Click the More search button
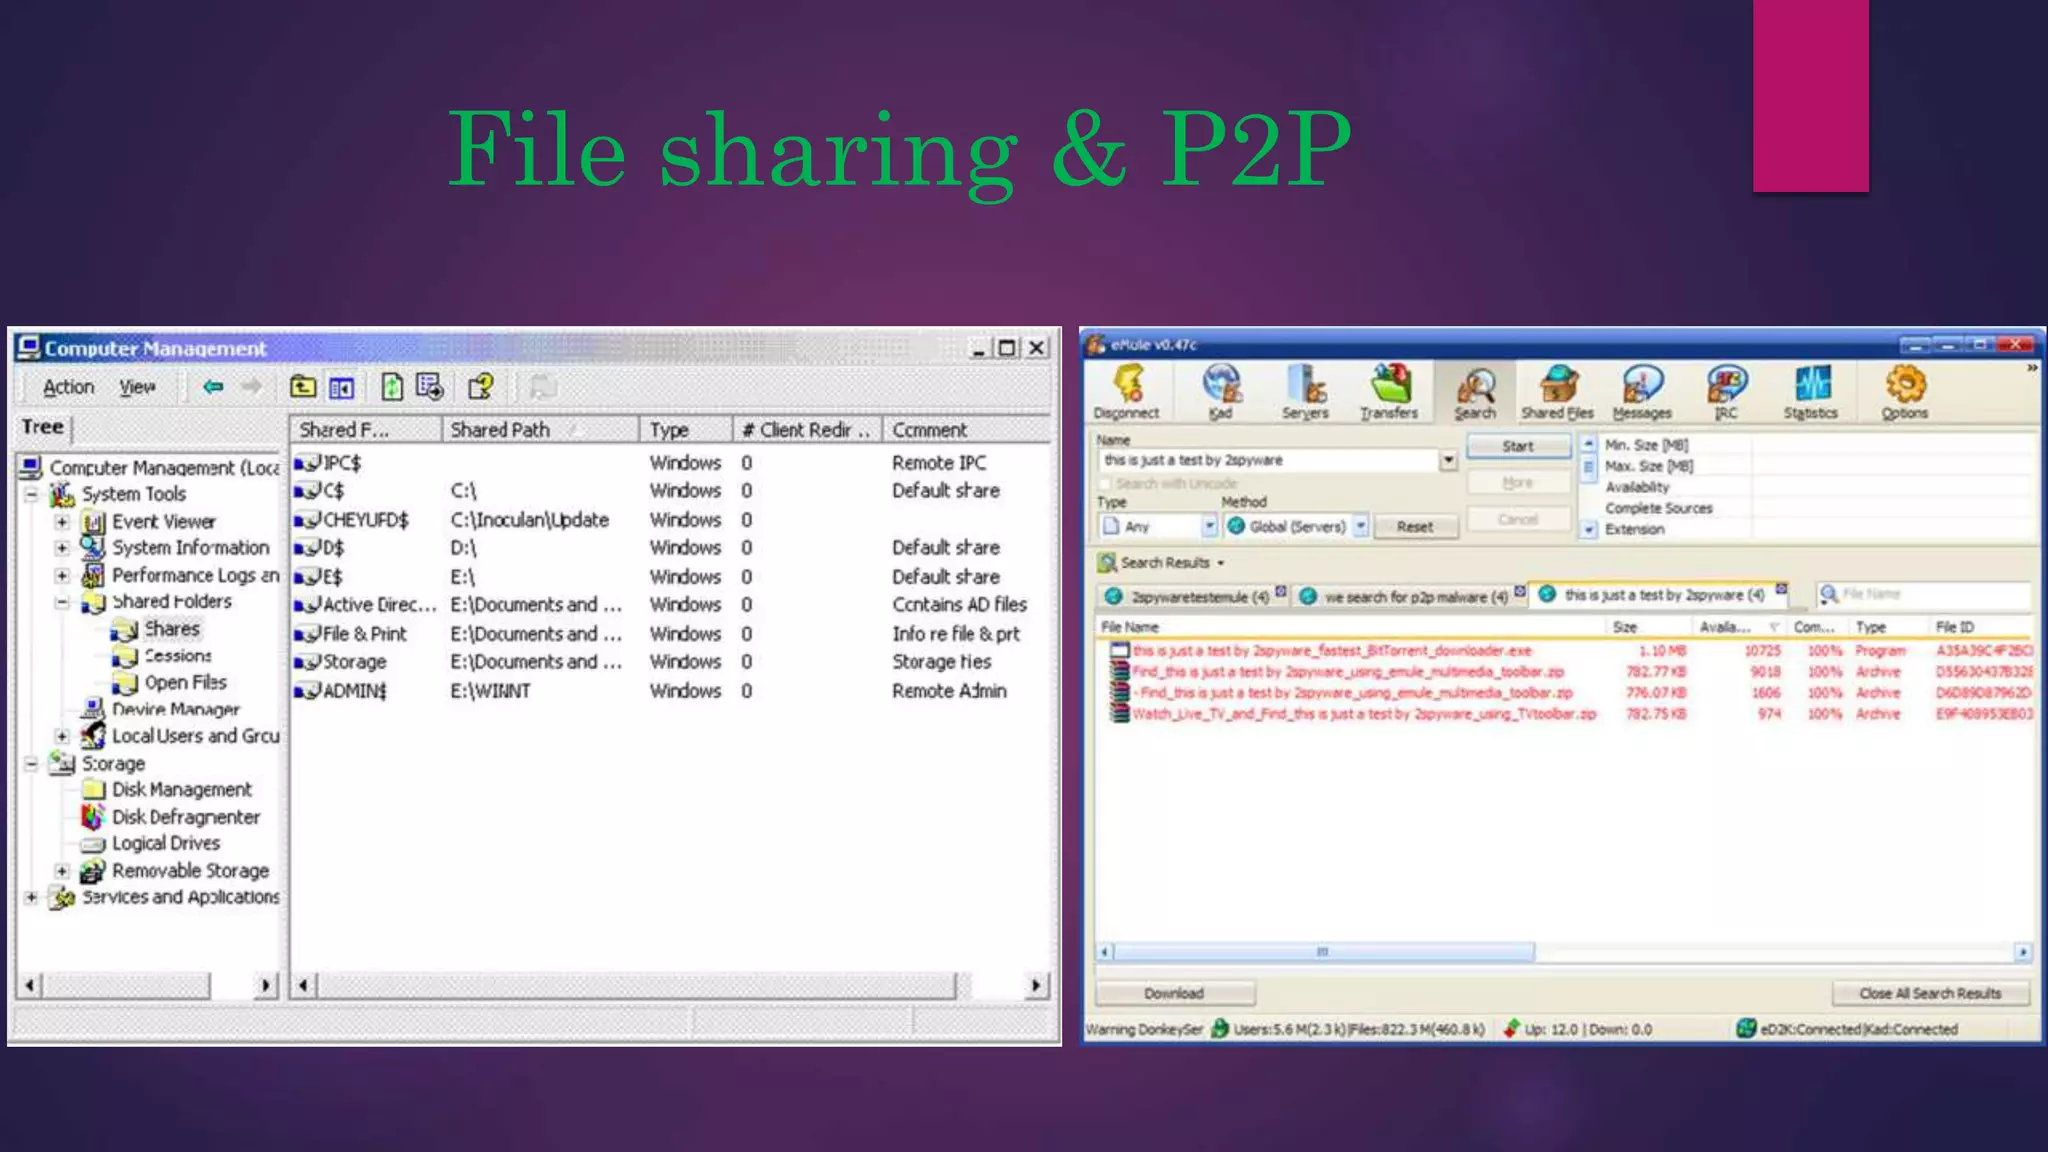This screenshot has height=1152, width=2048. click(x=1517, y=482)
